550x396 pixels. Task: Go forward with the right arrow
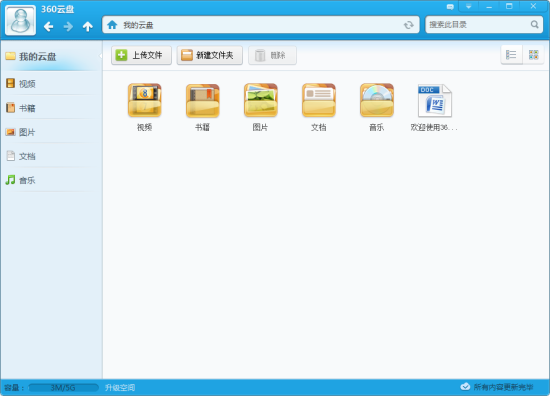pos(68,26)
